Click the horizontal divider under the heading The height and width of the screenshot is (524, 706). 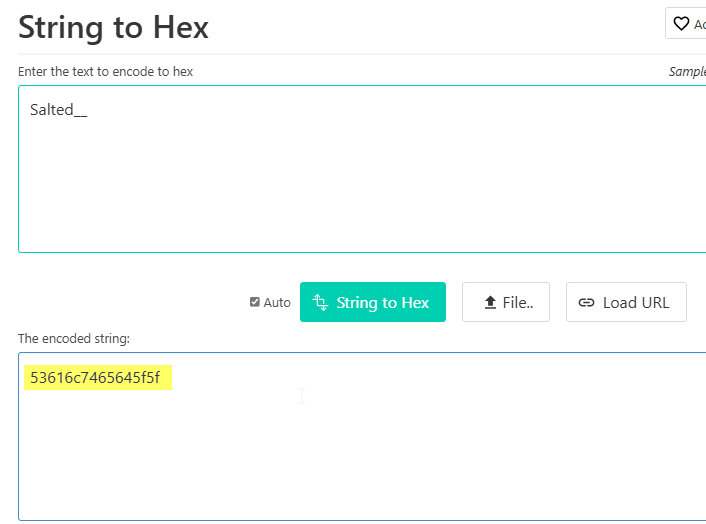(x=362, y=54)
